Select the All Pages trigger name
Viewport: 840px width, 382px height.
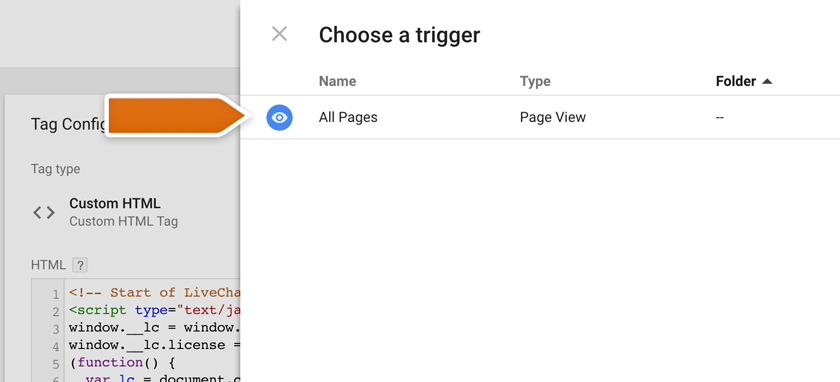(x=348, y=117)
